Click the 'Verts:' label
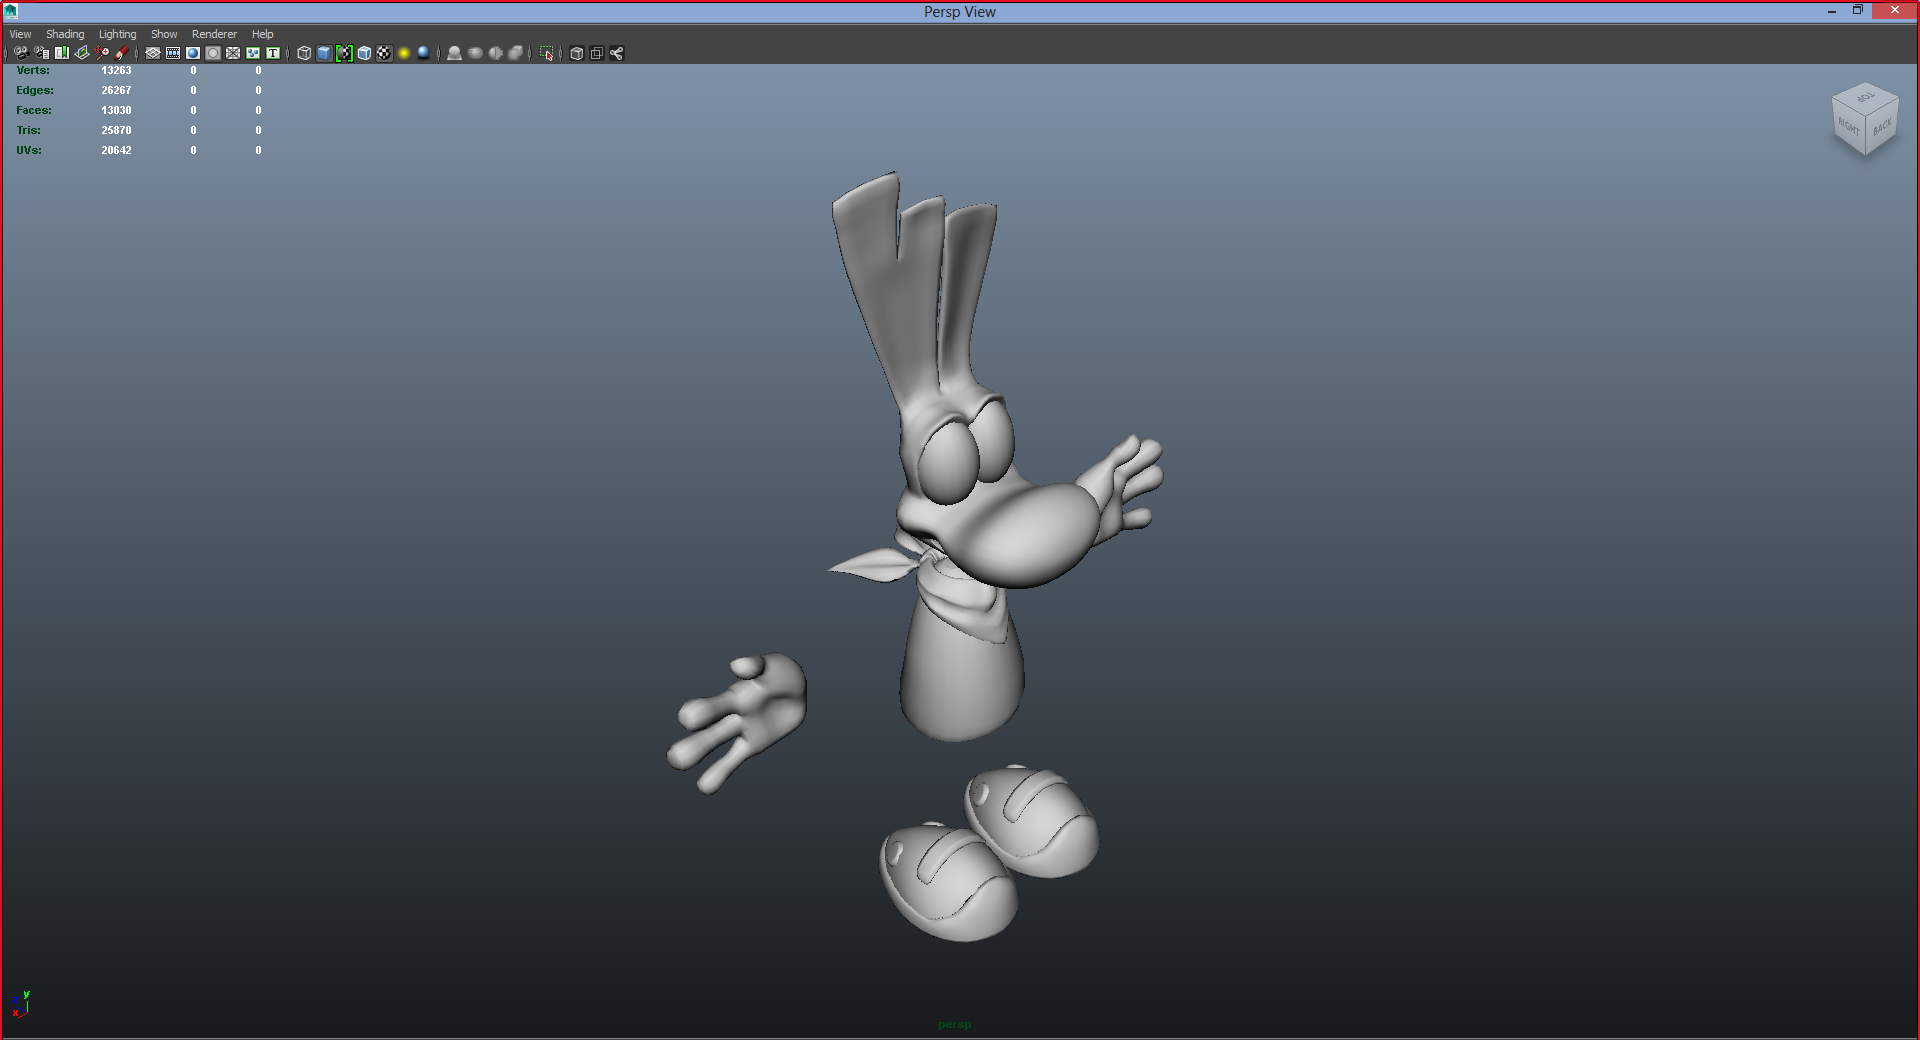The width and height of the screenshot is (1920, 1040). coord(33,70)
